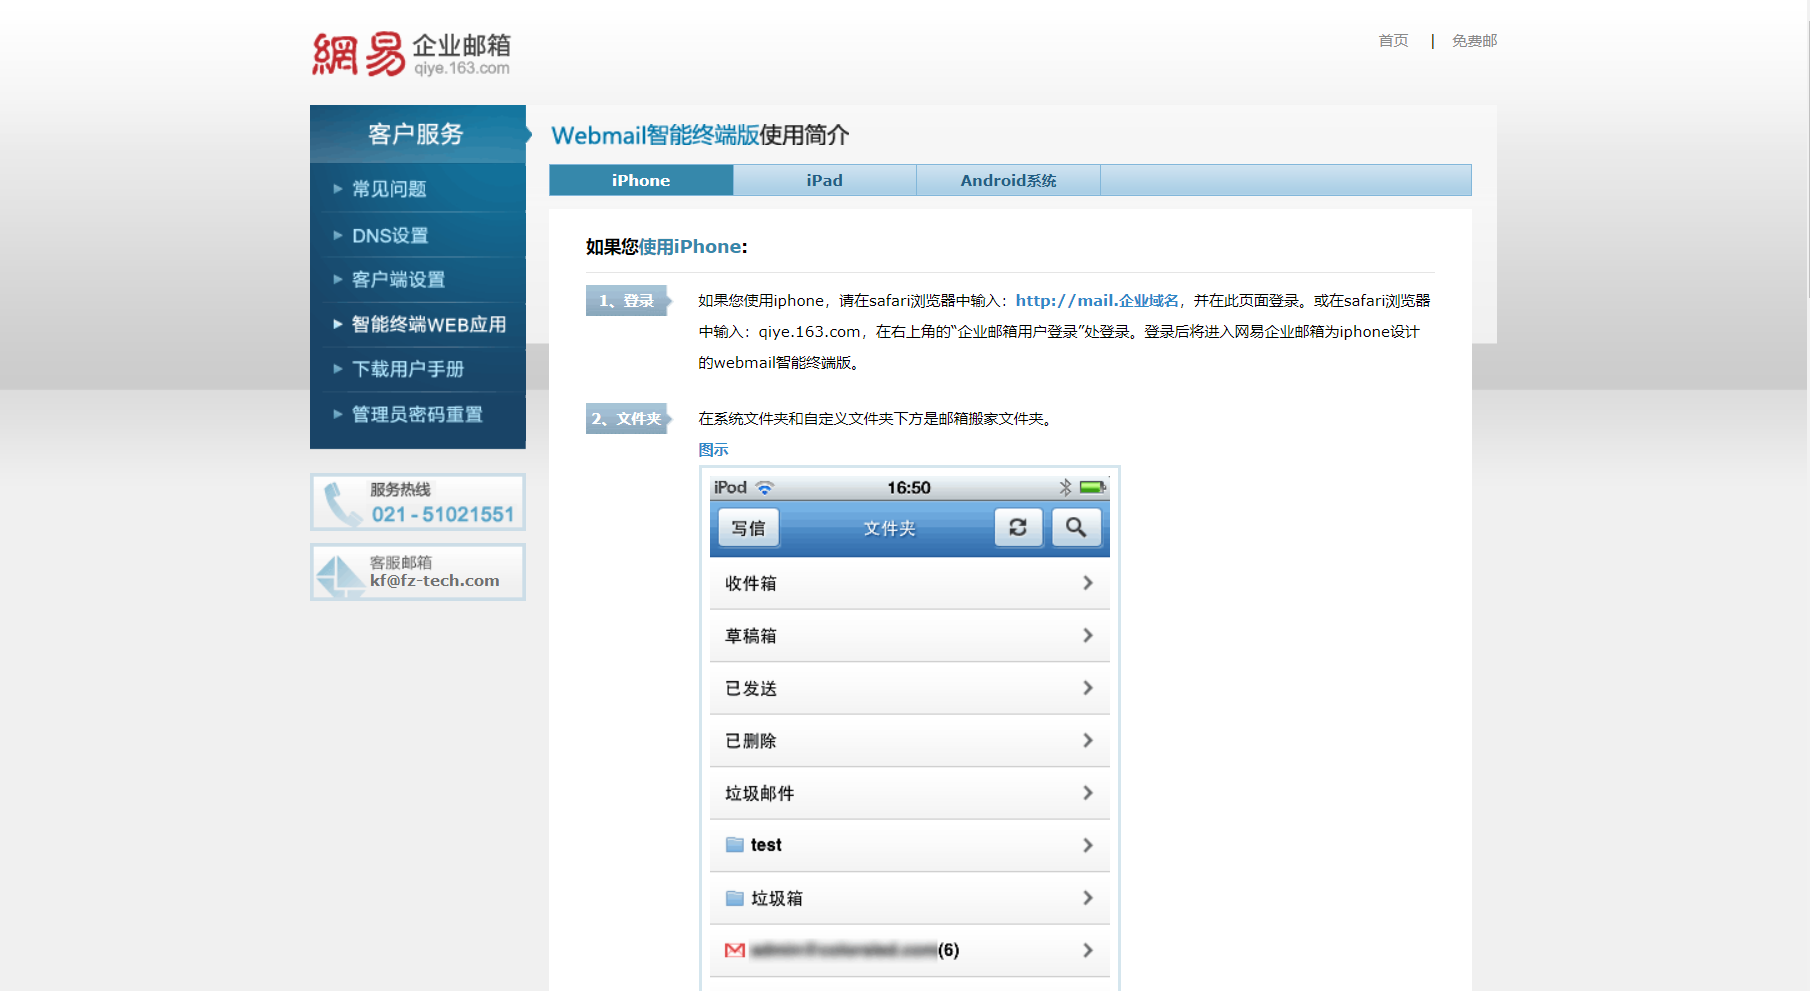Switch to the Android系统 tab
Viewport: 1810px width, 991px height.
(x=1008, y=180)
